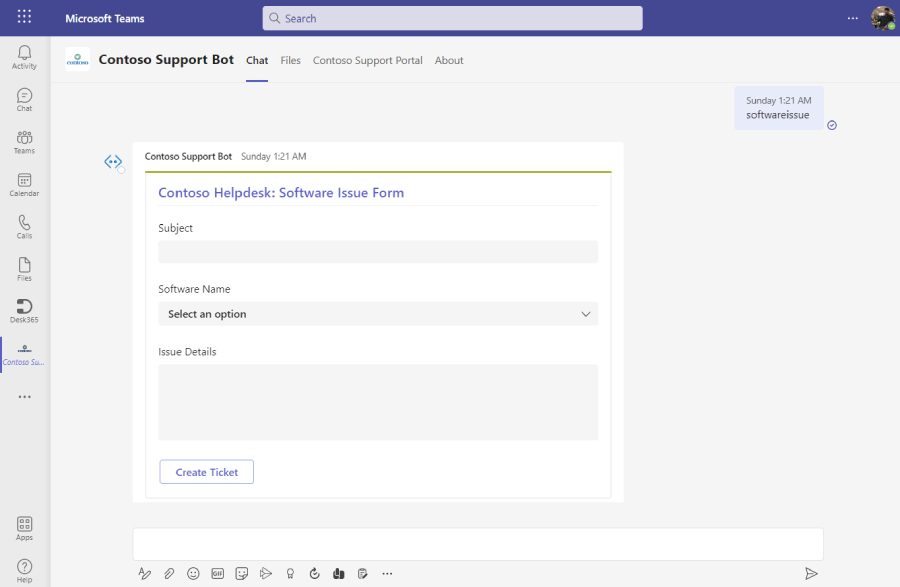
Task: Open Teams in the left sidebar
Action: pyautogui.click(x=24, y=142)
